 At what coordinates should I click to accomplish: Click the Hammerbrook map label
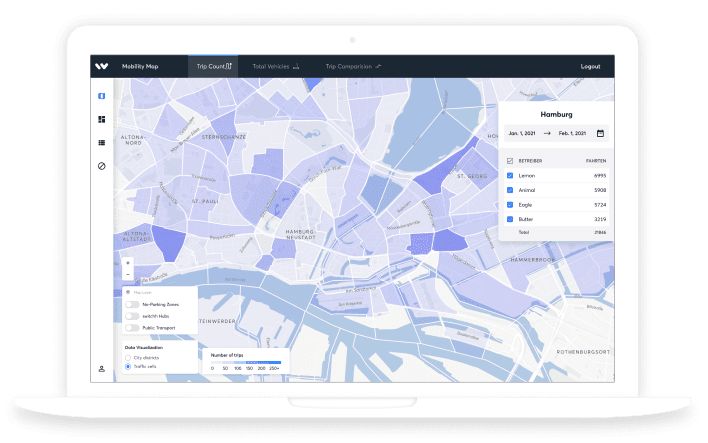(x=532, y=260)
